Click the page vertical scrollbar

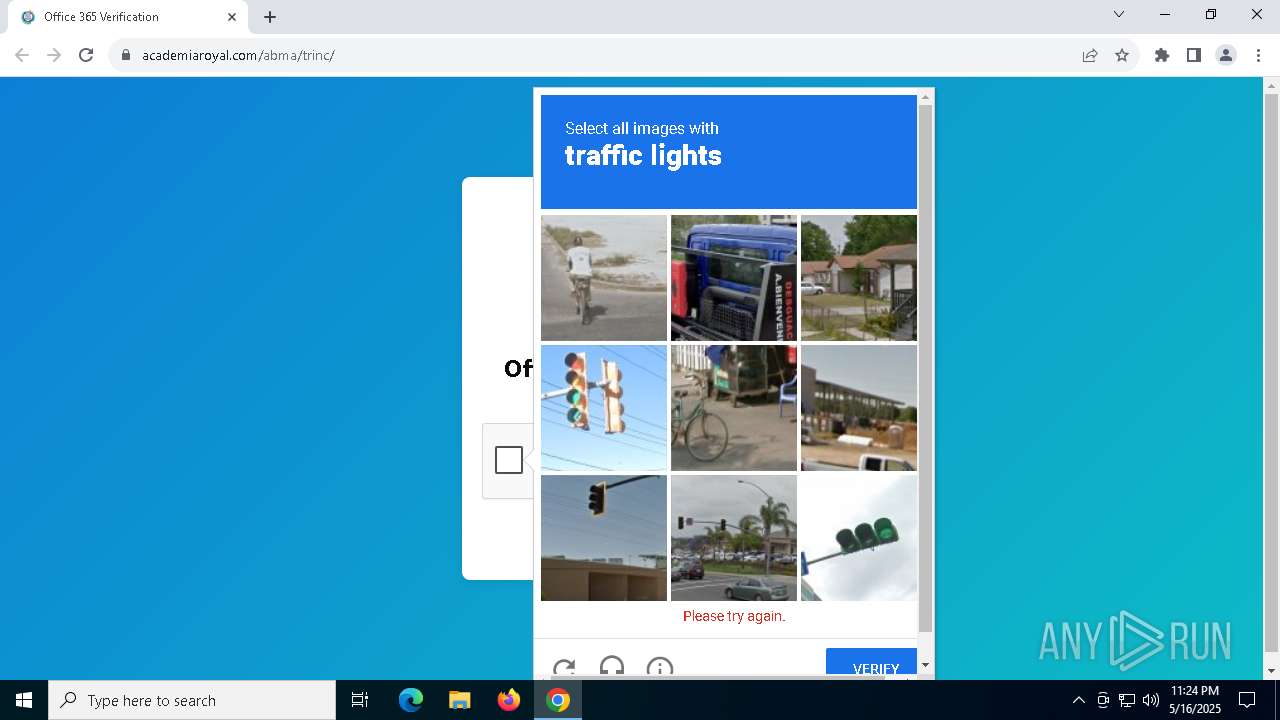1271,374
